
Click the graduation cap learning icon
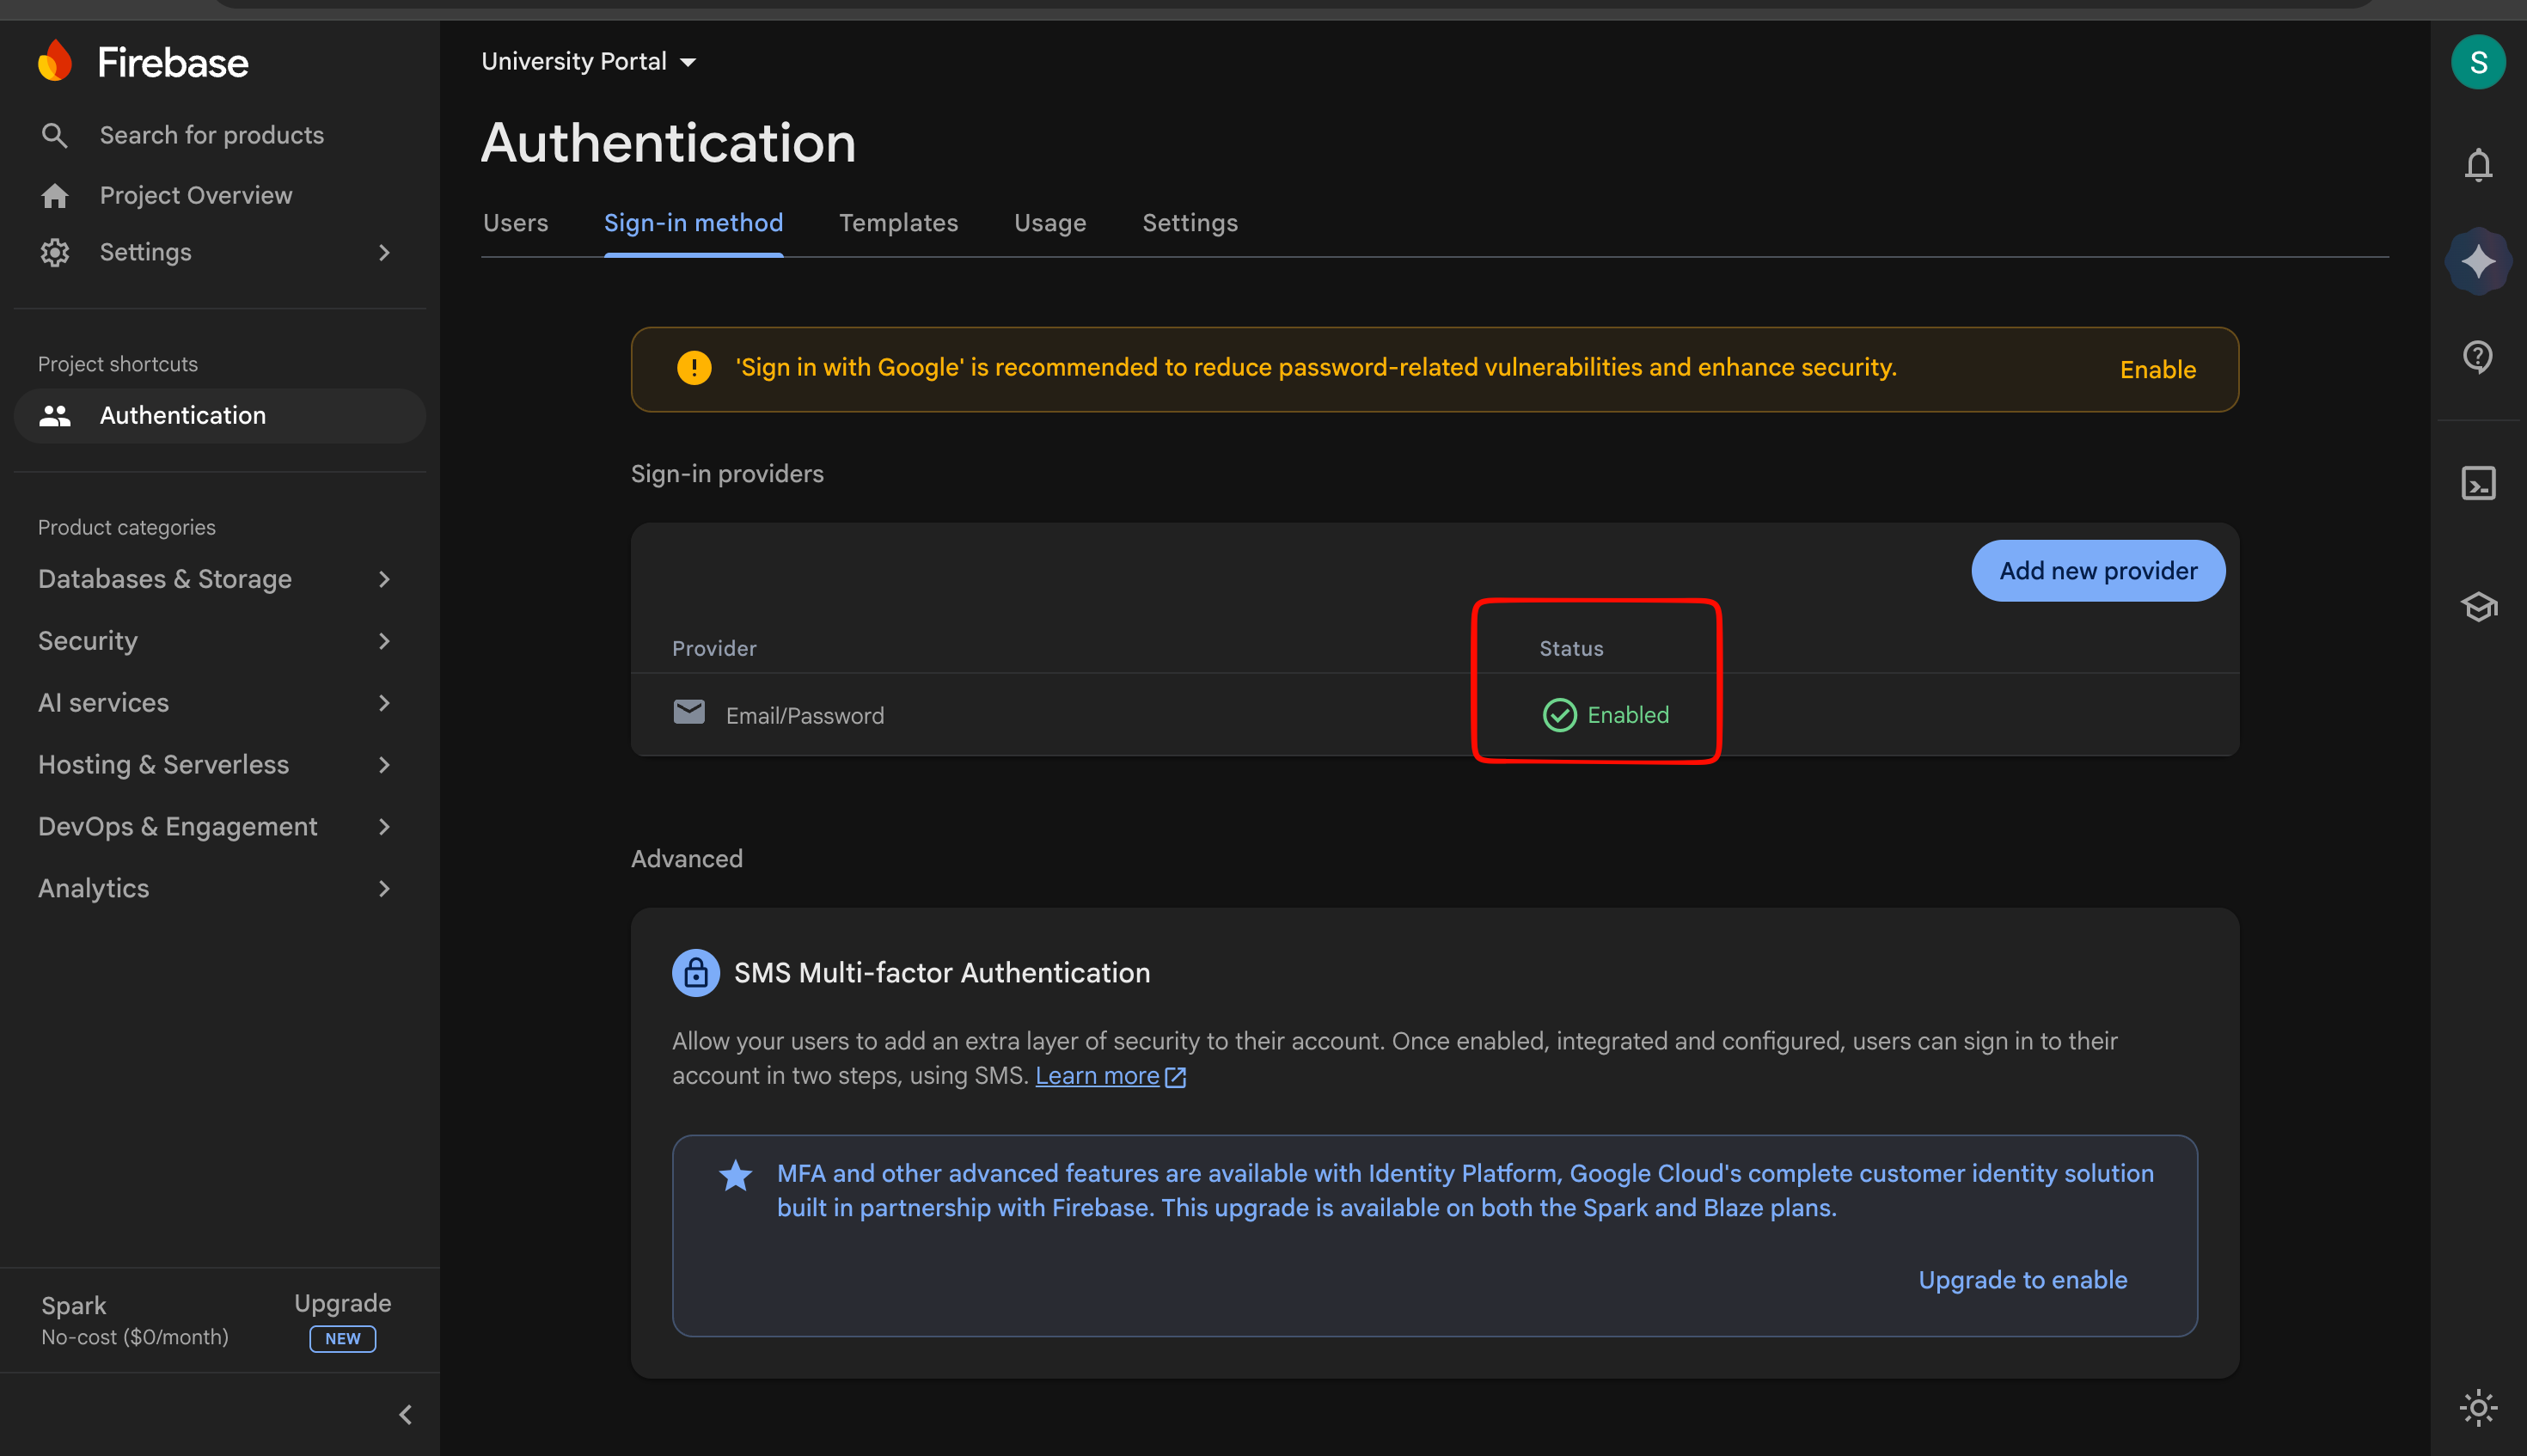[x=2478, y=607]
